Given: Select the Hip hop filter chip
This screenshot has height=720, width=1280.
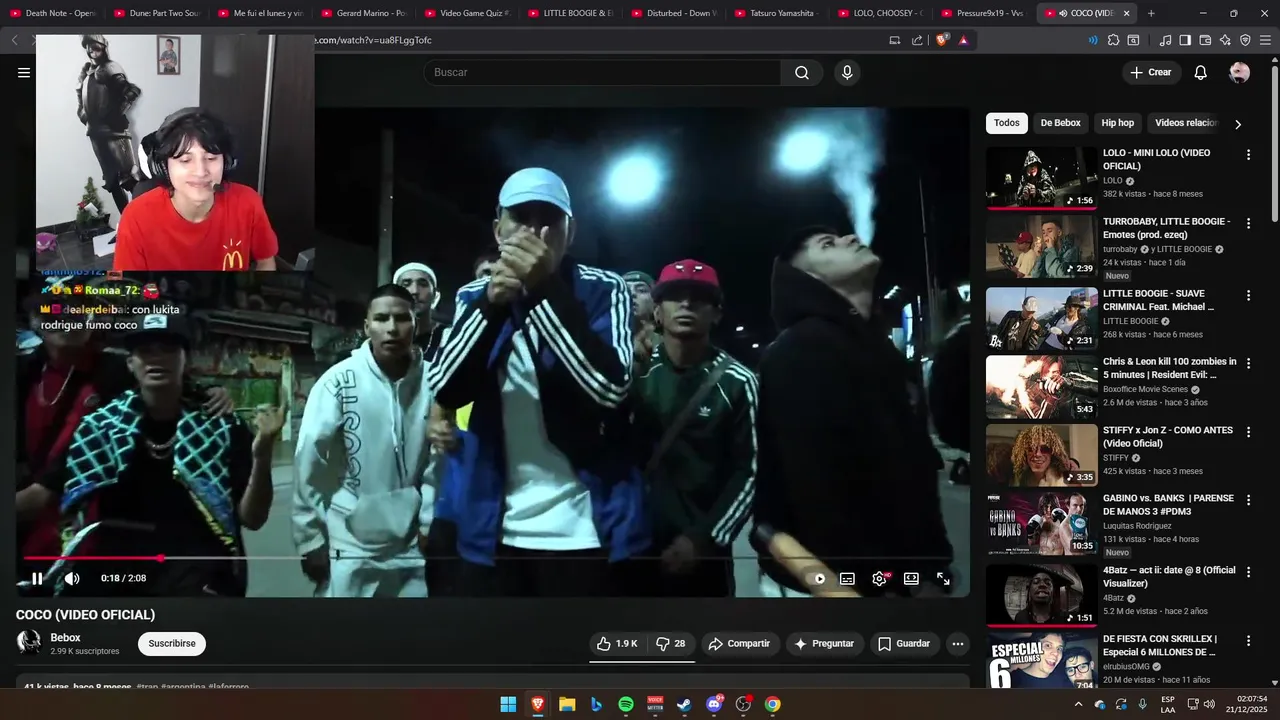Looking at the screenshot, I should (x=1118, y=123).
